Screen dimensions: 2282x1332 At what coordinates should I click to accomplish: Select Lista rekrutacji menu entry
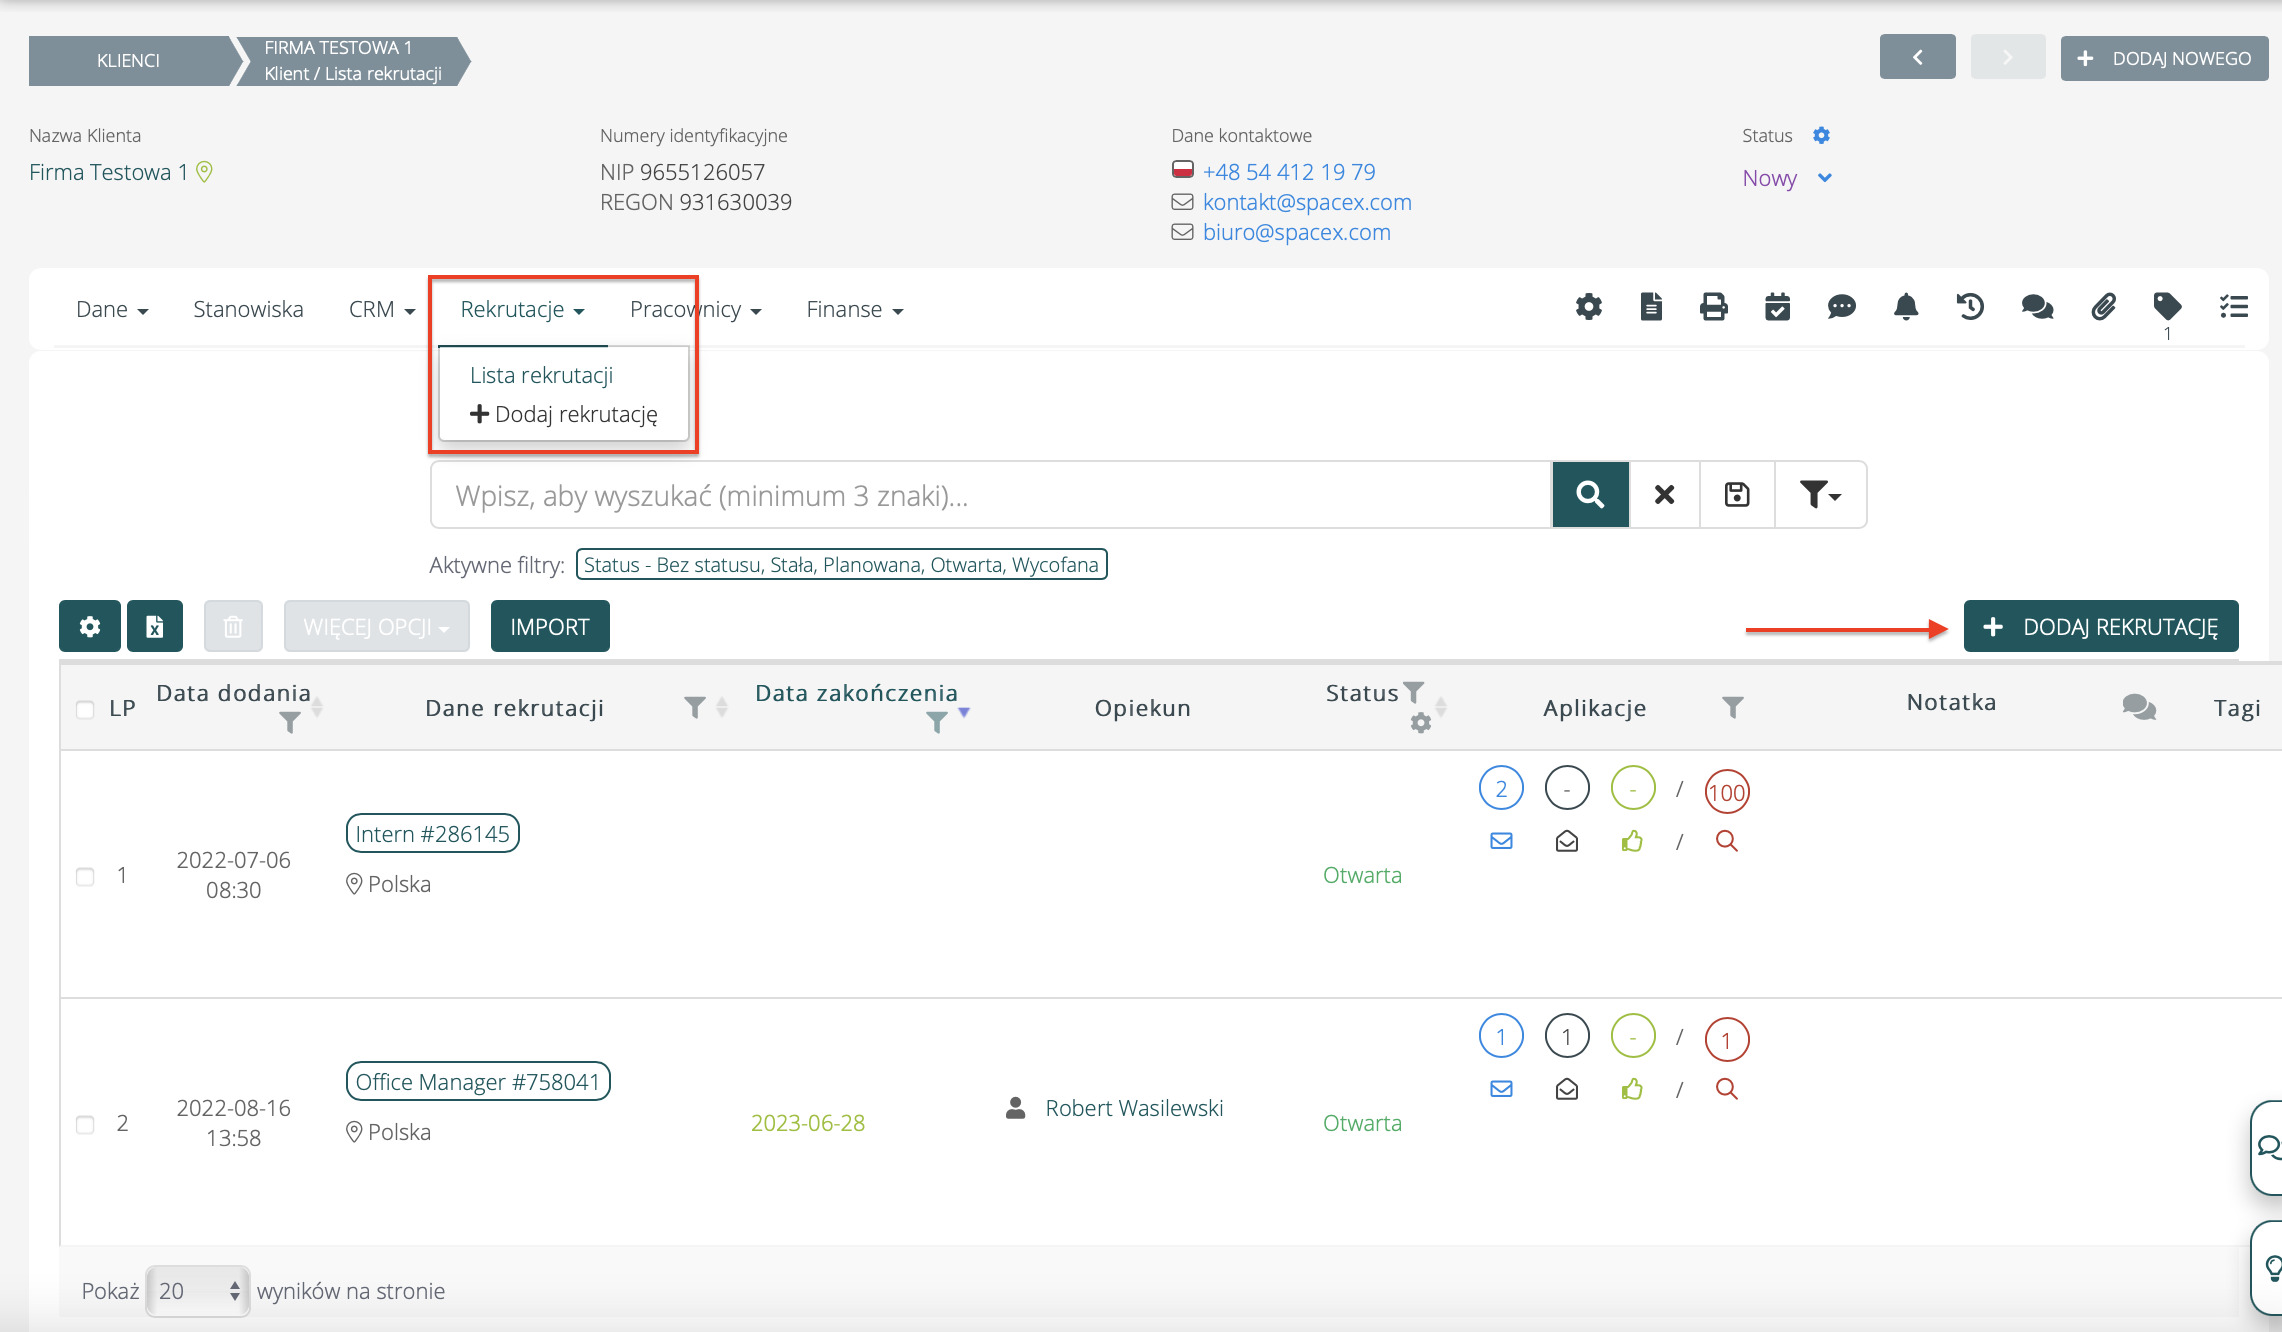click(x=541, y=375)
